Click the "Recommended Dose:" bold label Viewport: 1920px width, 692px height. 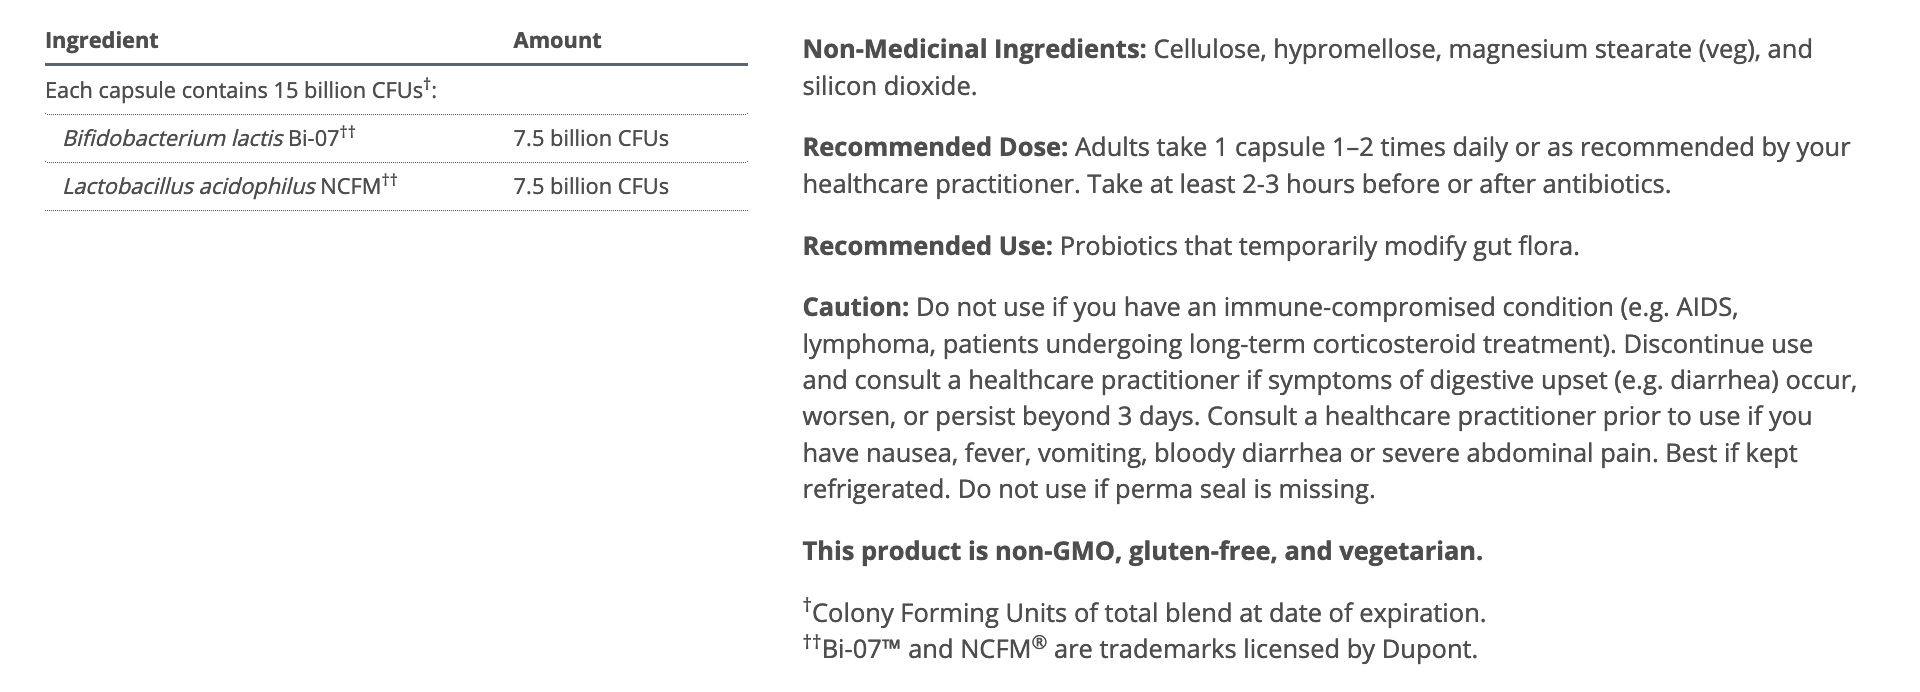click(935, 148)
